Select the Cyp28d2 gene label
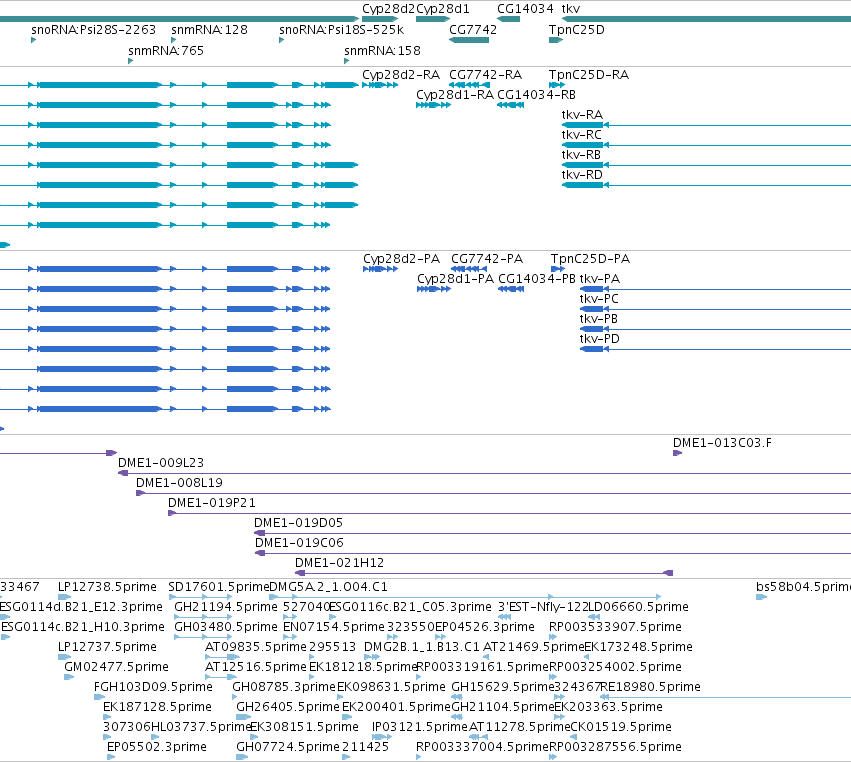This screenshot has height=762, width=851. tap(389, 9)
